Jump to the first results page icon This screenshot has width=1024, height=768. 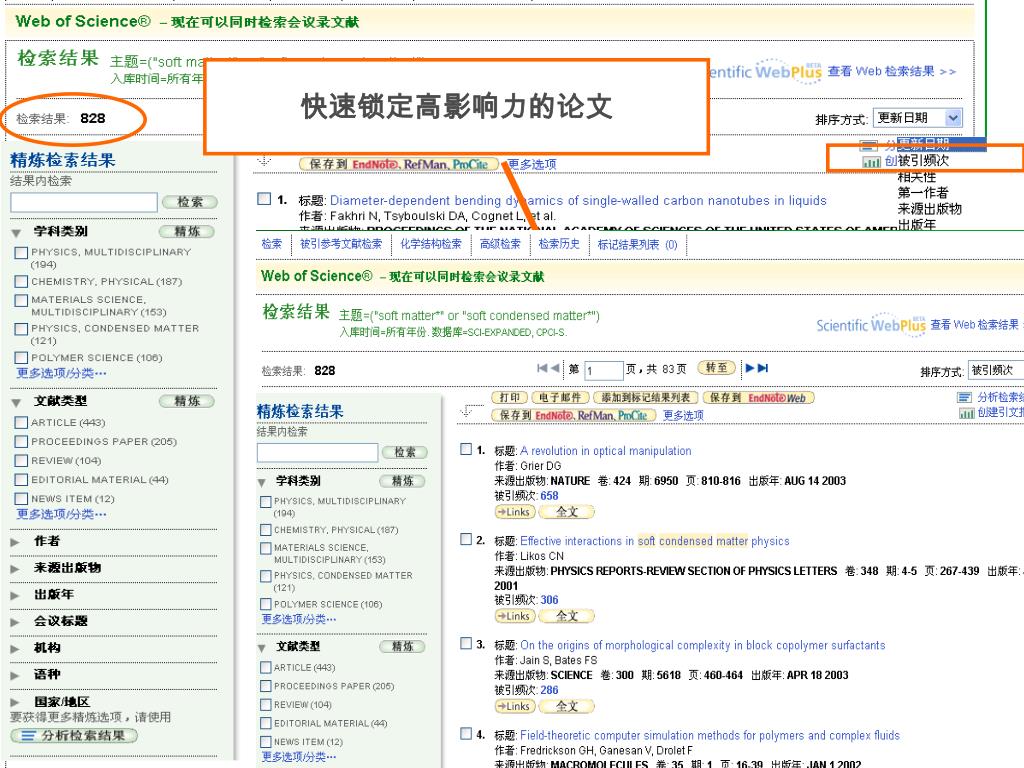pos(541,369)
